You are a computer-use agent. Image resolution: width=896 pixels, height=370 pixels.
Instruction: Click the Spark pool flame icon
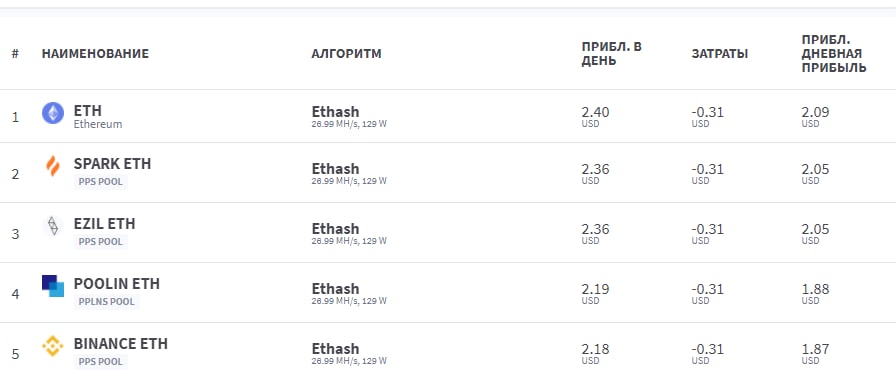click(53, 166)
